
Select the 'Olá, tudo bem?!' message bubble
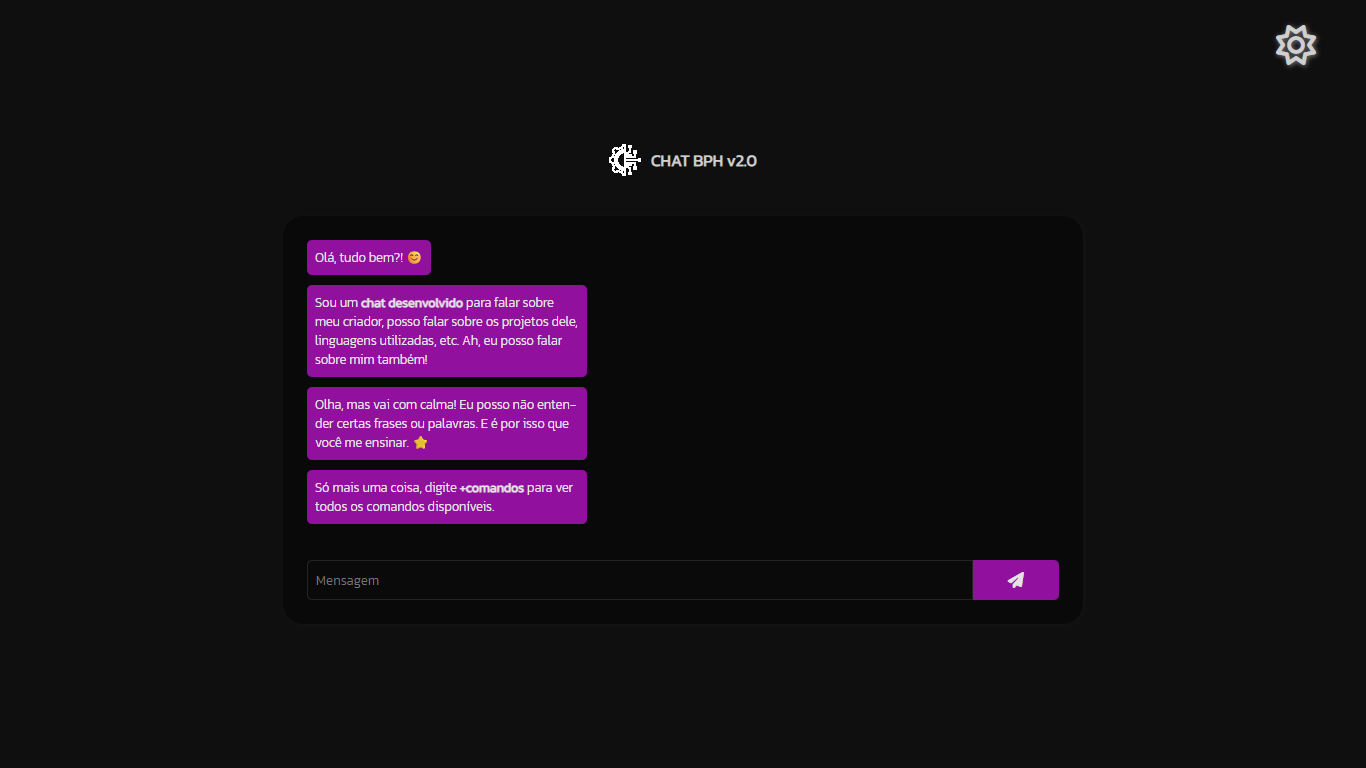point(368,257)
